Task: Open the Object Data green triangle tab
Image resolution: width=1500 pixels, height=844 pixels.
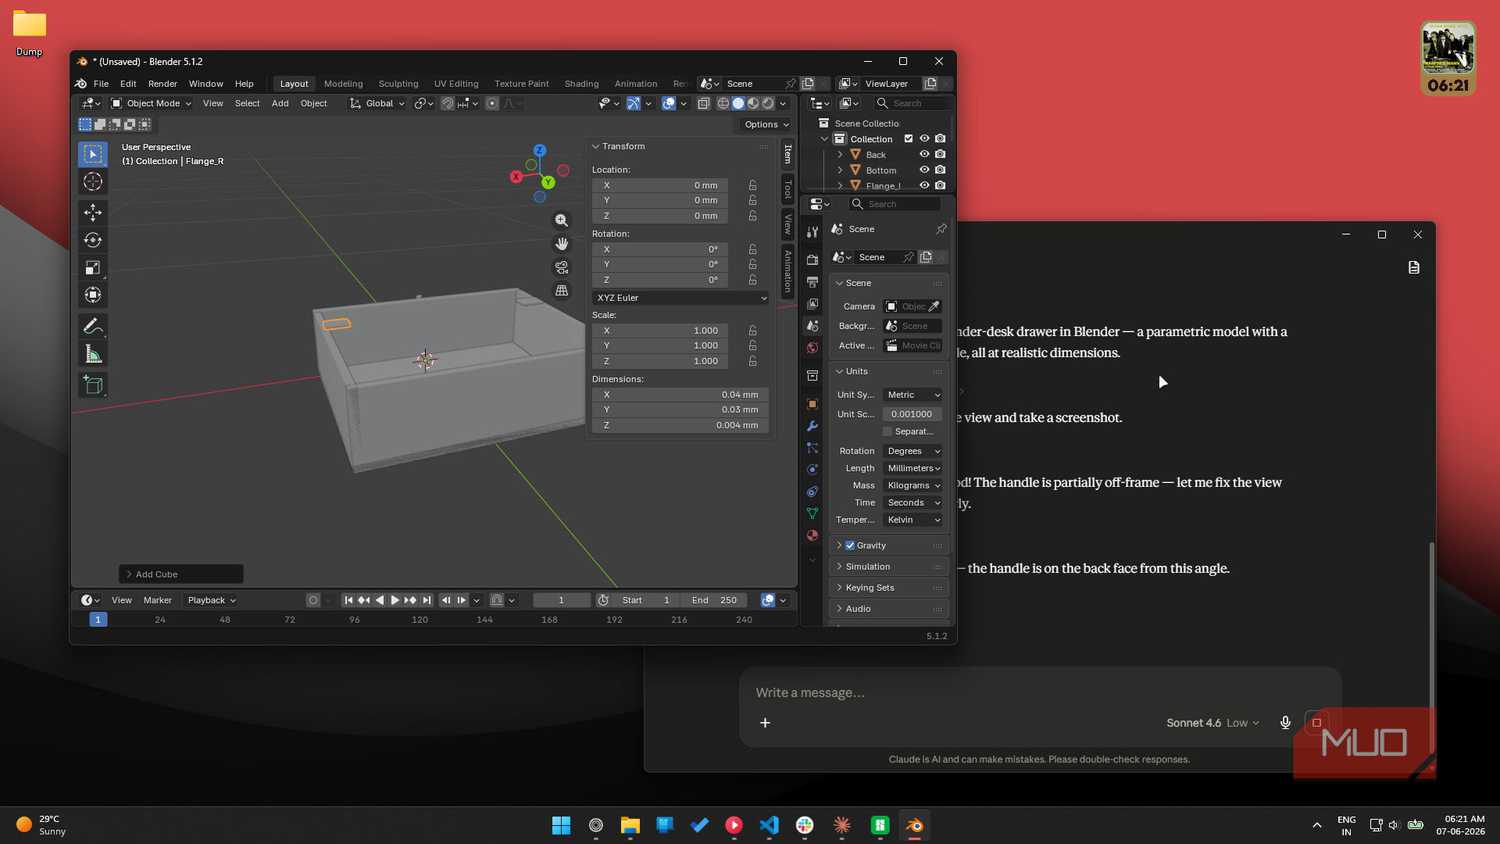Action: click(812, 513)
